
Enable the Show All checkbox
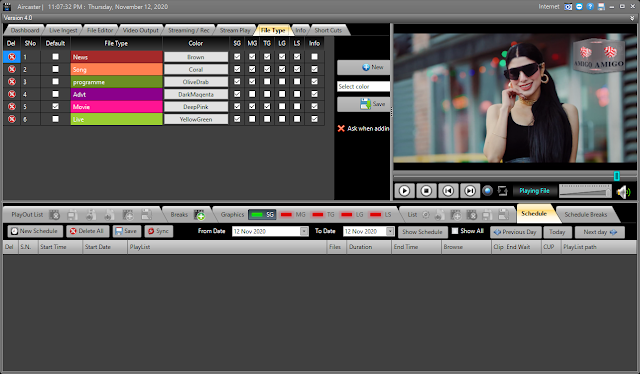click(x=455, y=231)
